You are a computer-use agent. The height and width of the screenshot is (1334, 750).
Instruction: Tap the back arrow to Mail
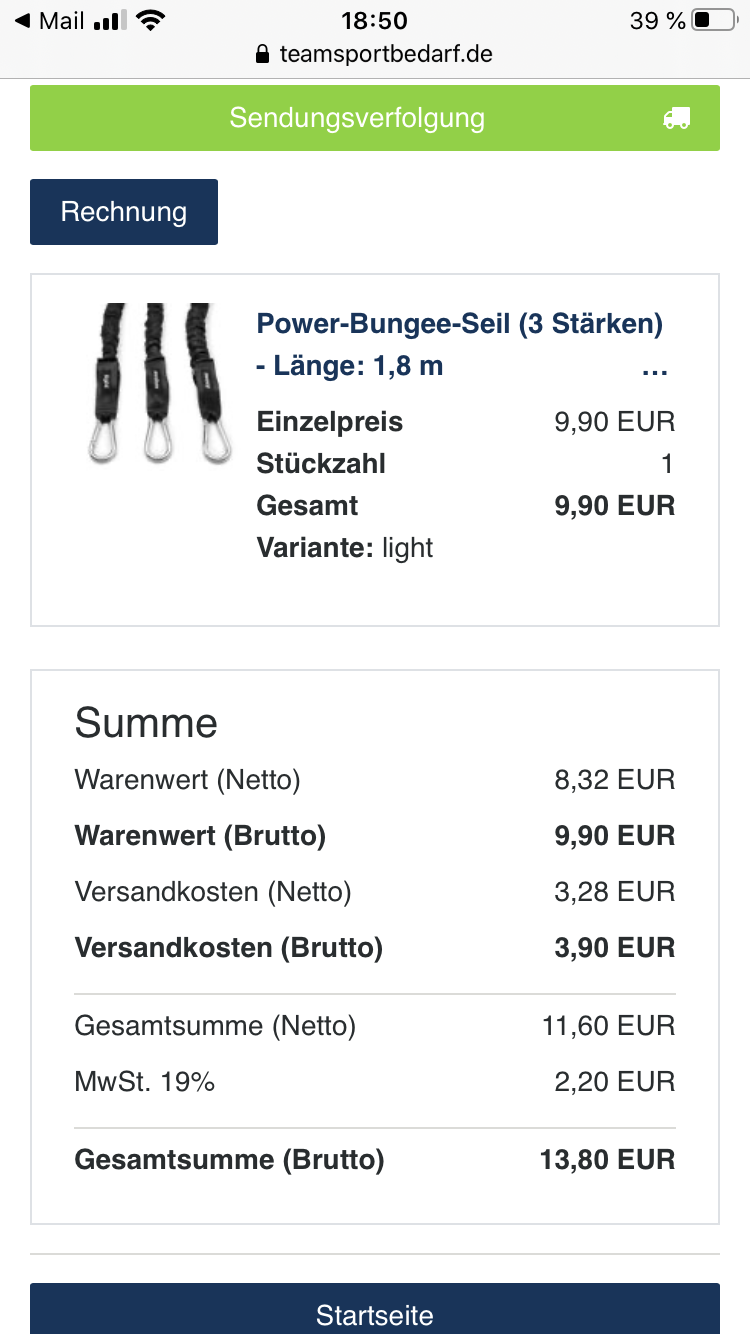click(22, 21)
